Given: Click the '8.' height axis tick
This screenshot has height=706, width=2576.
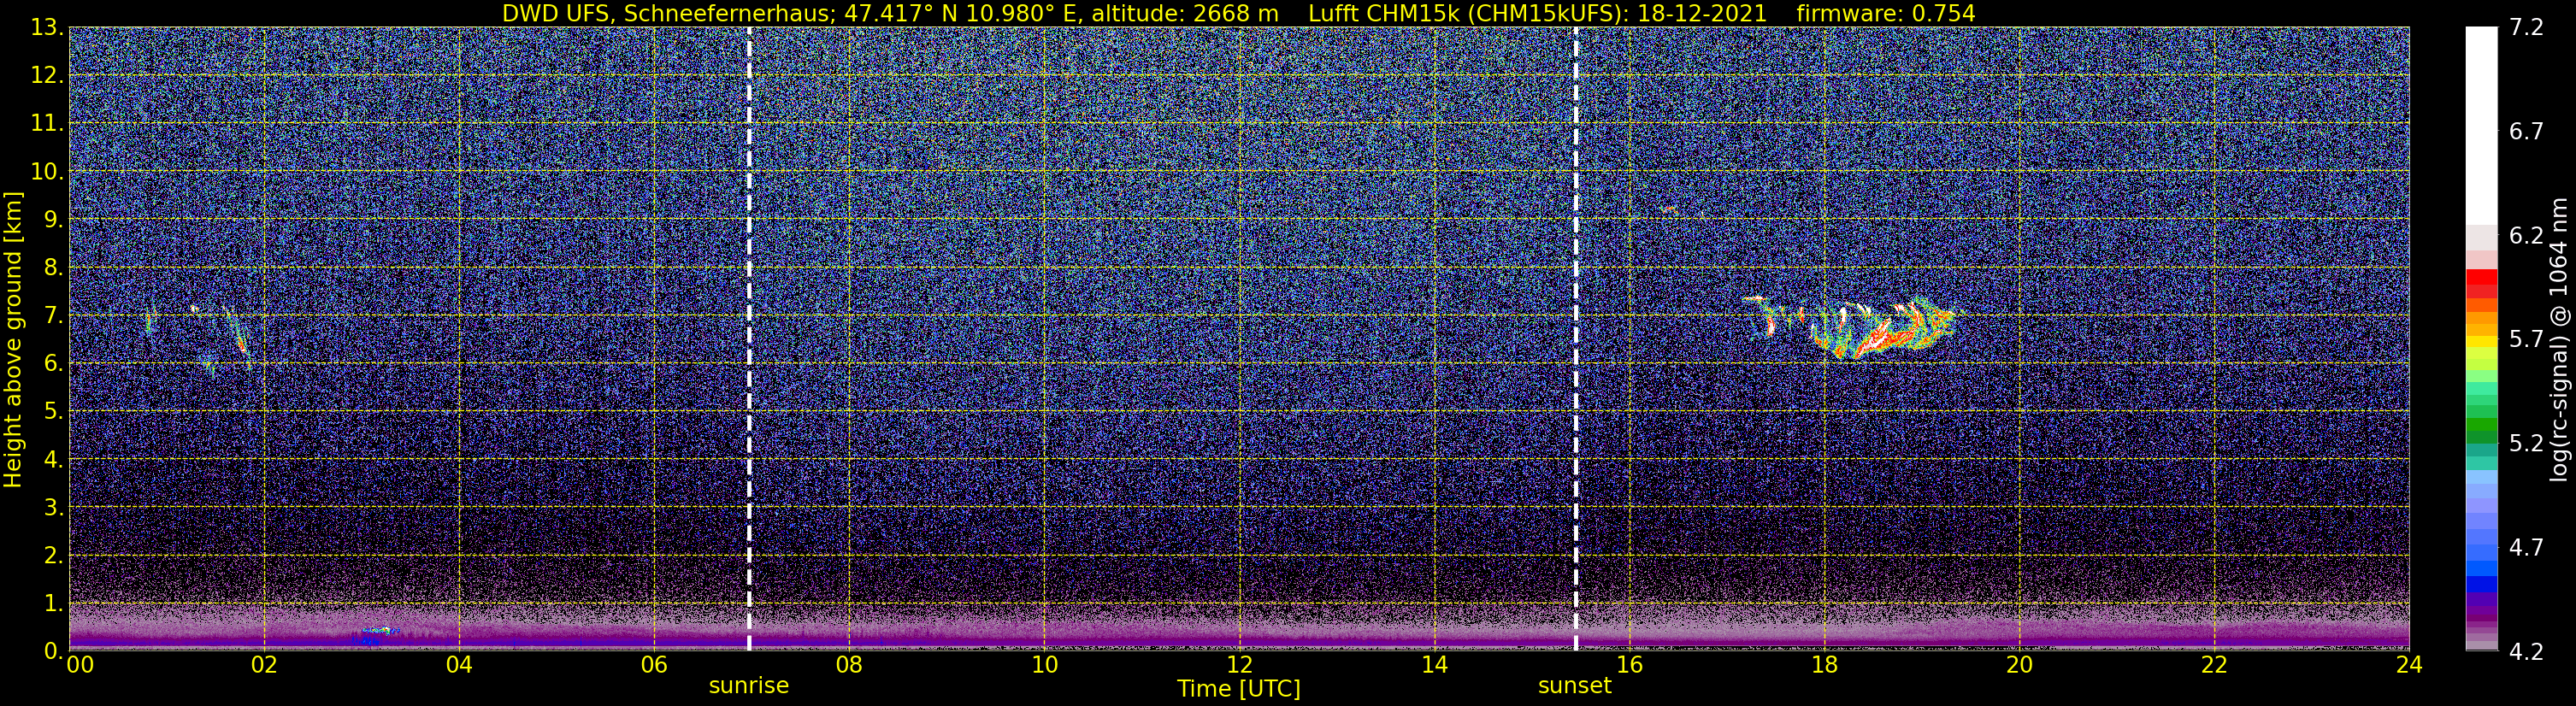Looking at the screenshot, I should [x=54, y=268].
